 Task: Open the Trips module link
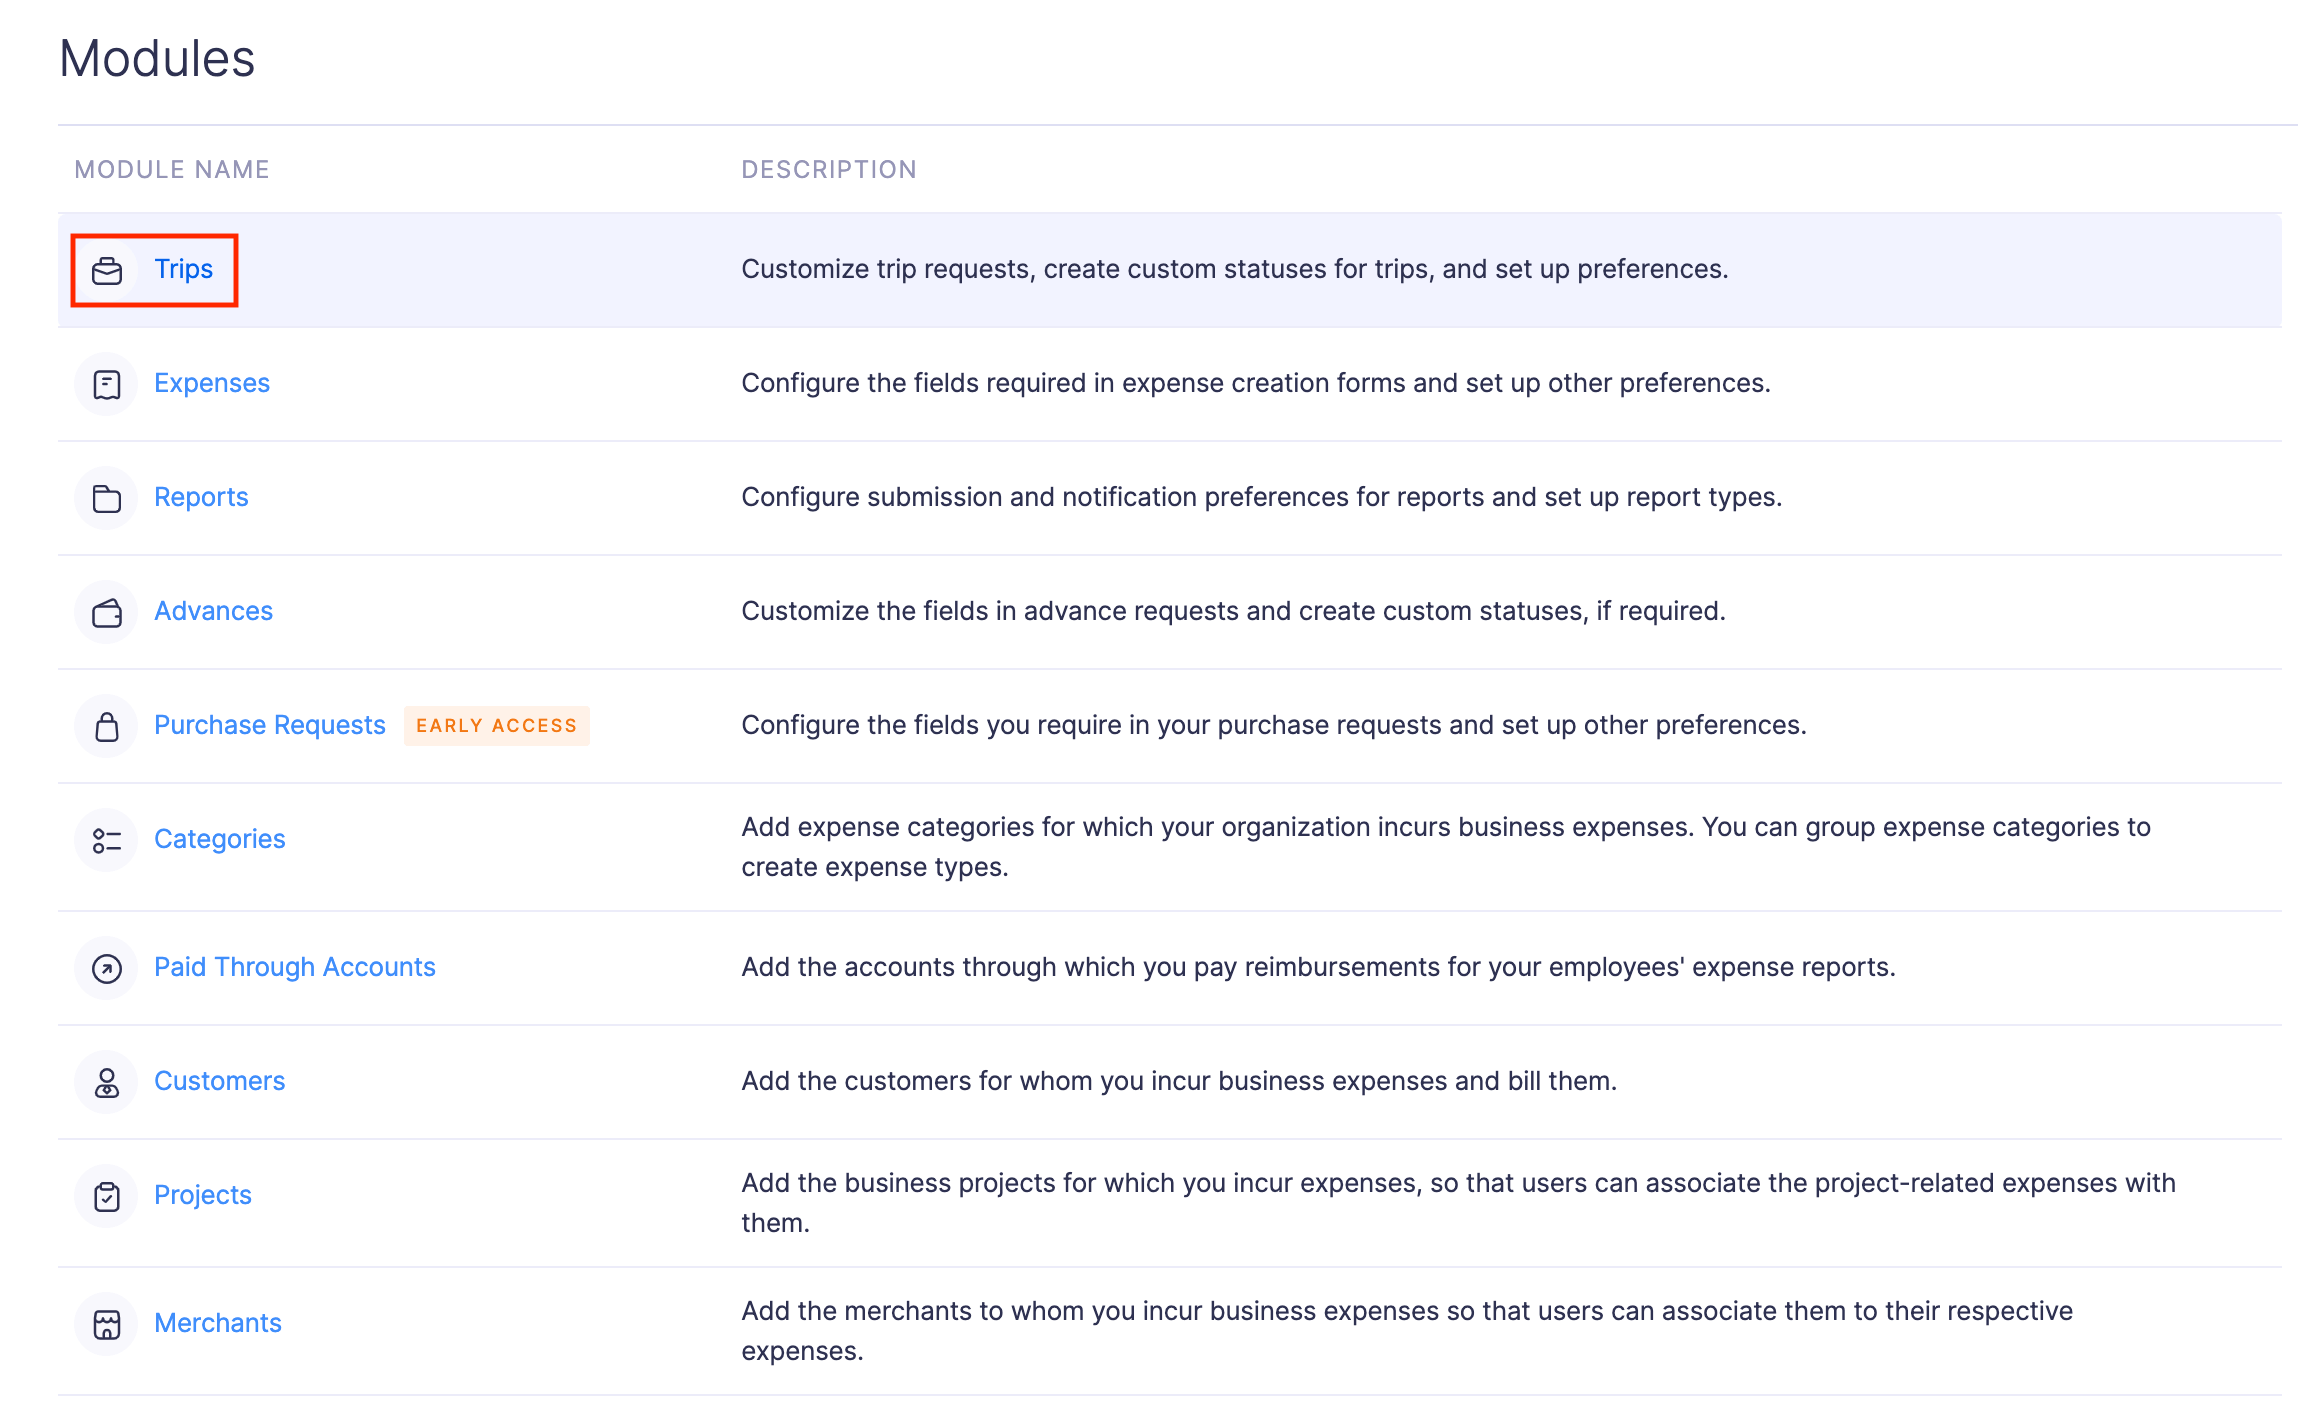[x=183, y=269]
